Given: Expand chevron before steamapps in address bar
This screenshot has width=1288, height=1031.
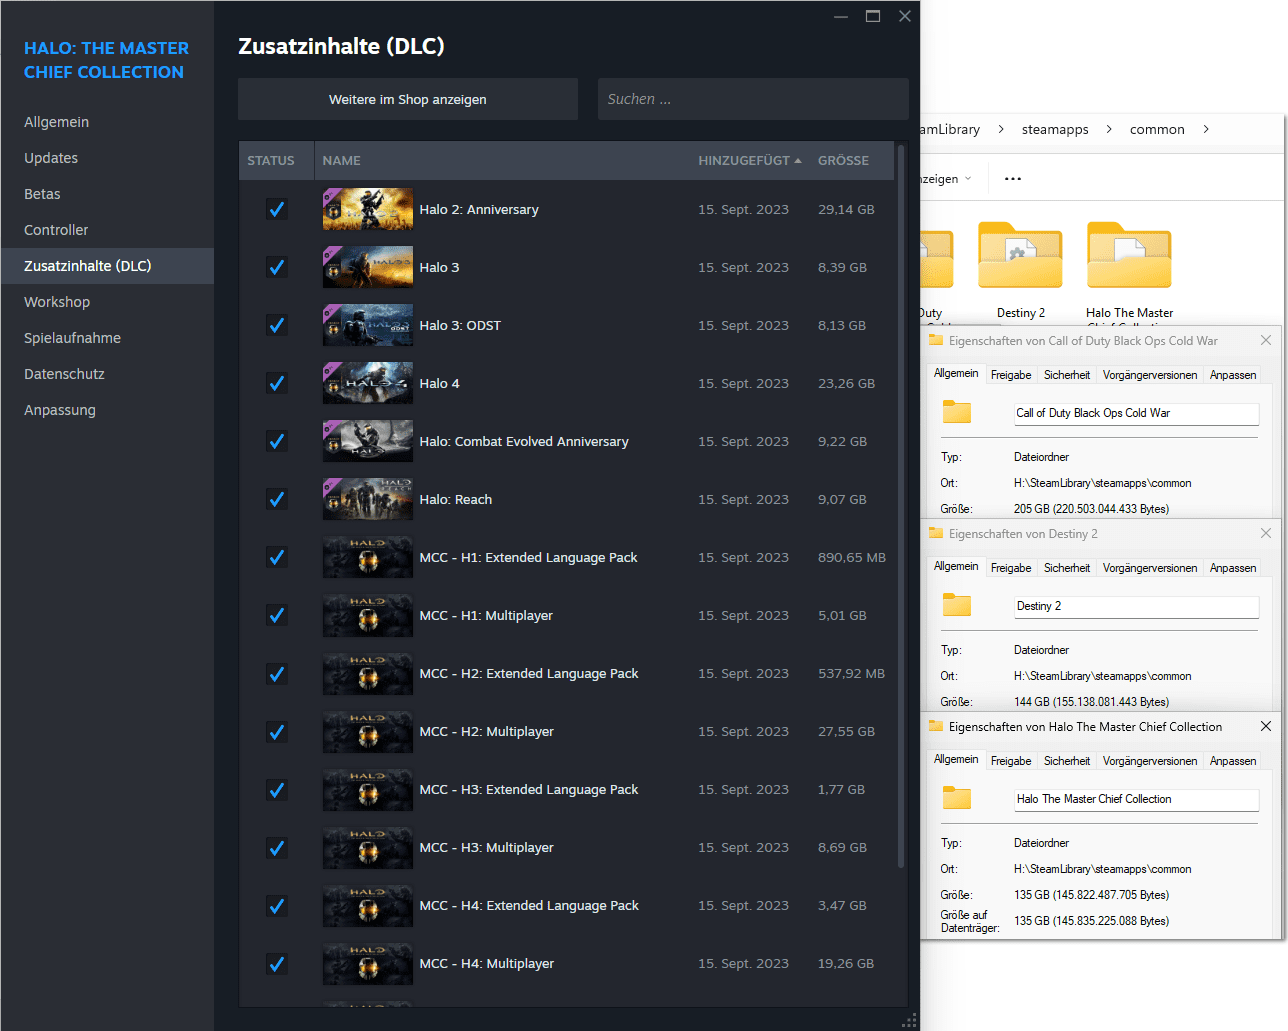Looking at the screenshot, I should (1001, 129).
